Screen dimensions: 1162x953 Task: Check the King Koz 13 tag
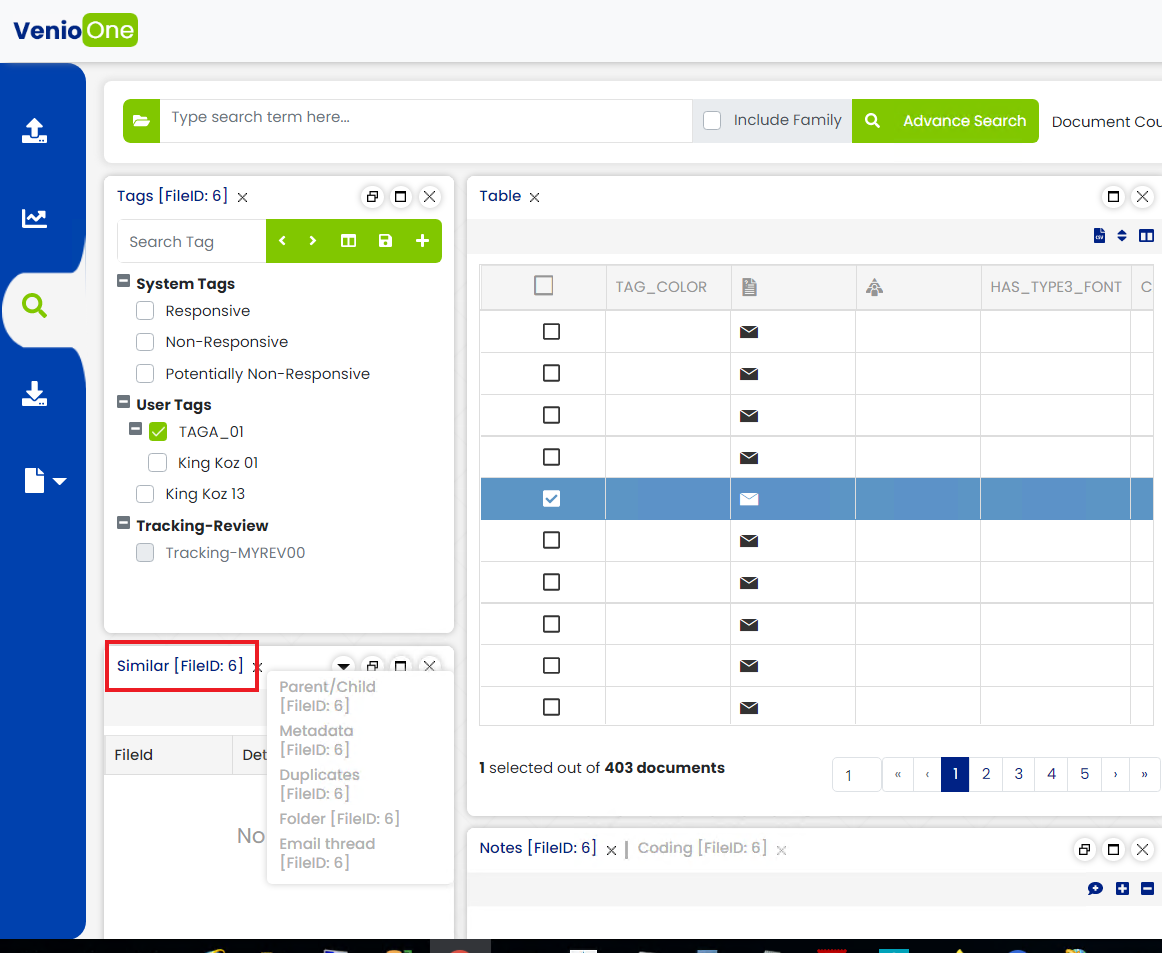coord(145,494)
